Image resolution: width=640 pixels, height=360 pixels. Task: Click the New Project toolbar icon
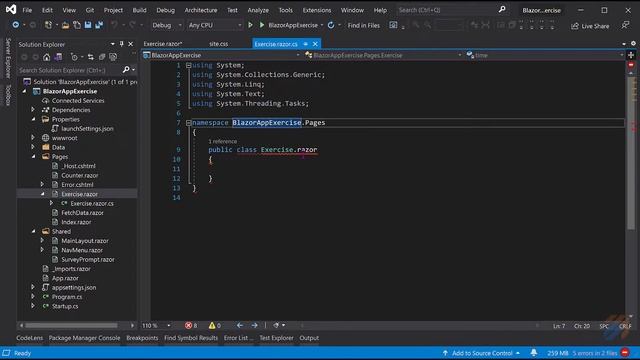coord(48,25)
